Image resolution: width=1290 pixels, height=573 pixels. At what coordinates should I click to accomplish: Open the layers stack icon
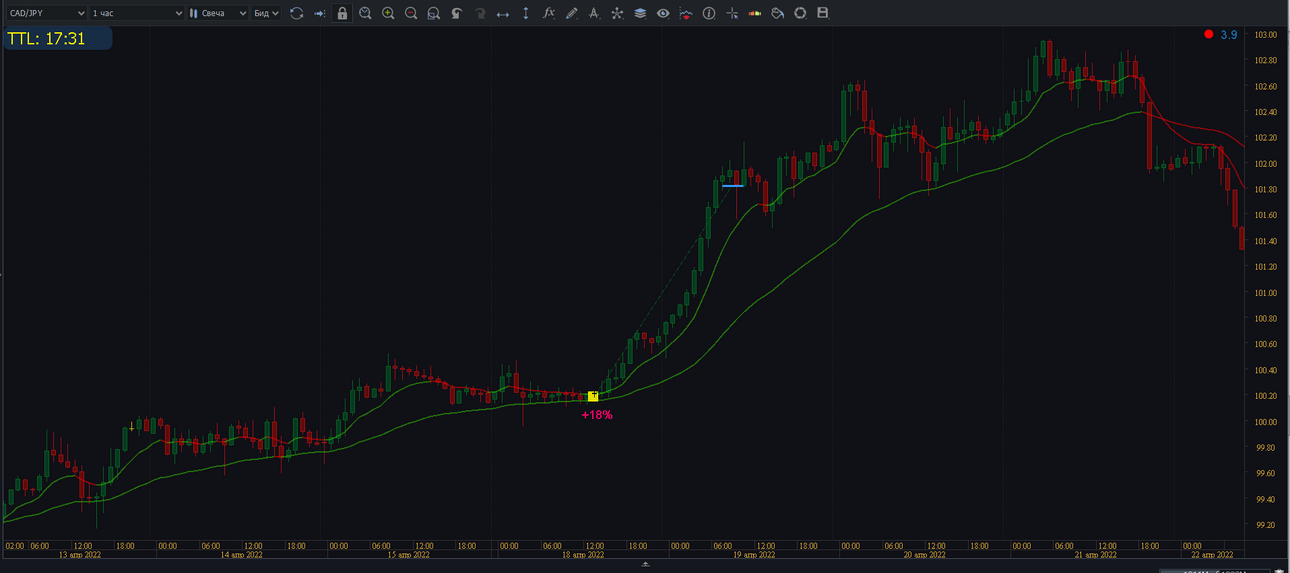pos(640,13)
